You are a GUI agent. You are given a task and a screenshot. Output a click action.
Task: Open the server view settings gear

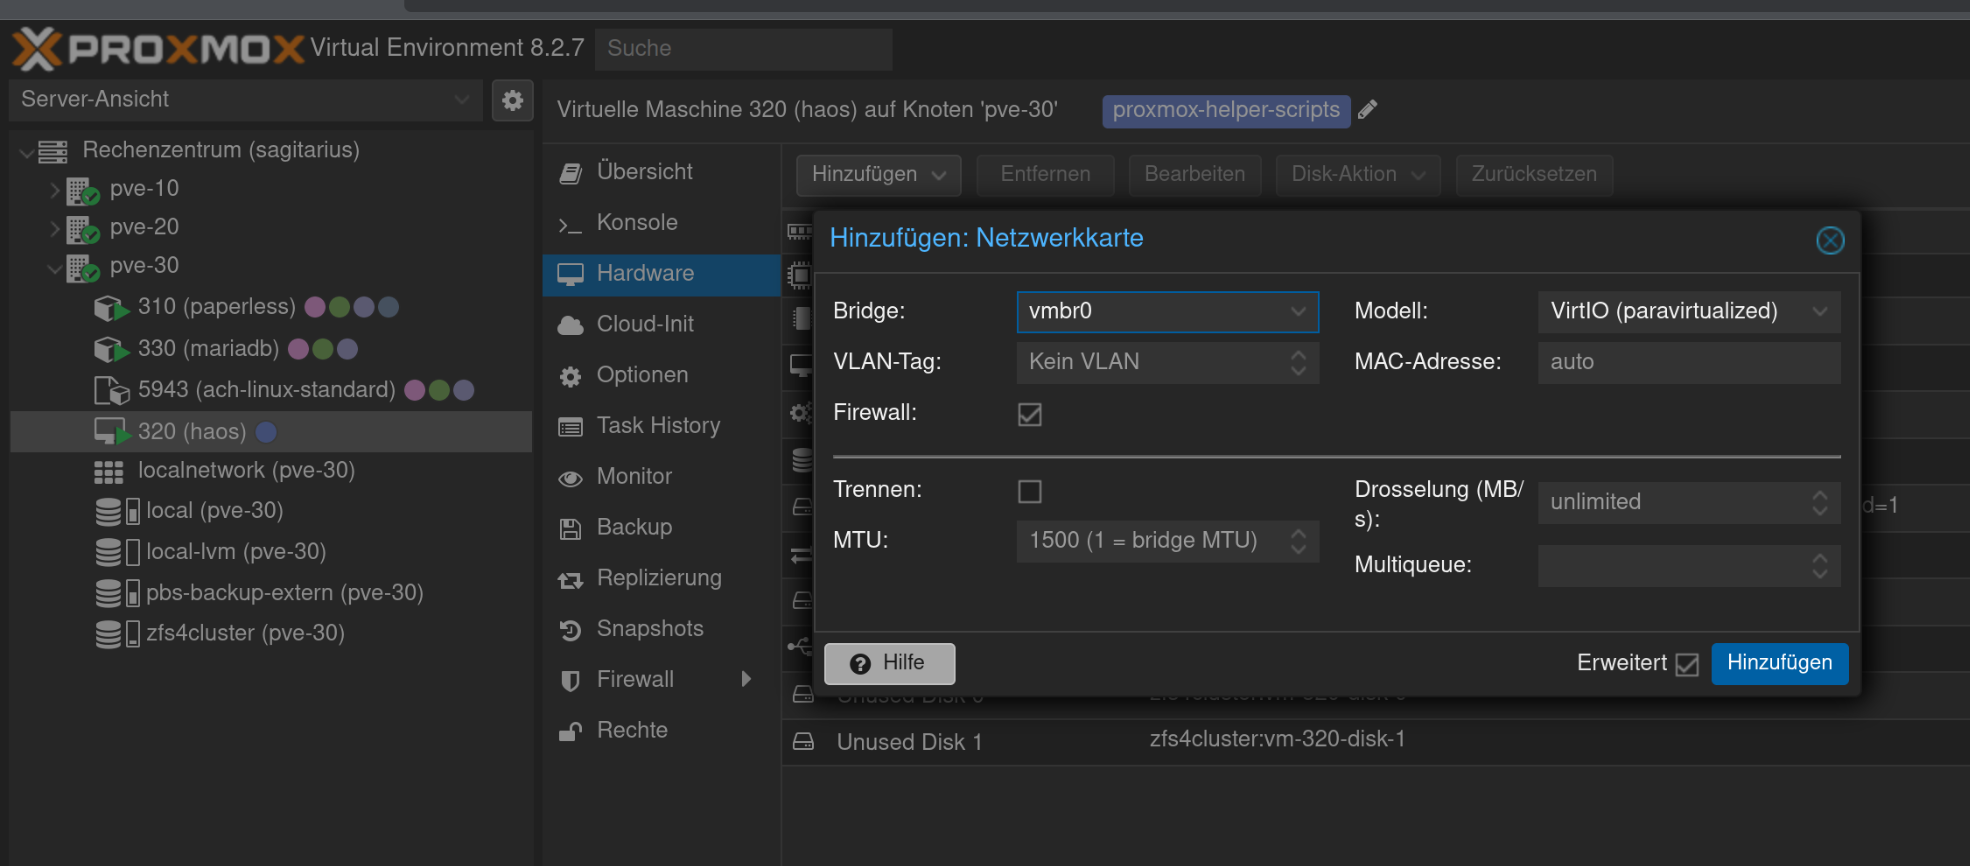coord(512,100)
